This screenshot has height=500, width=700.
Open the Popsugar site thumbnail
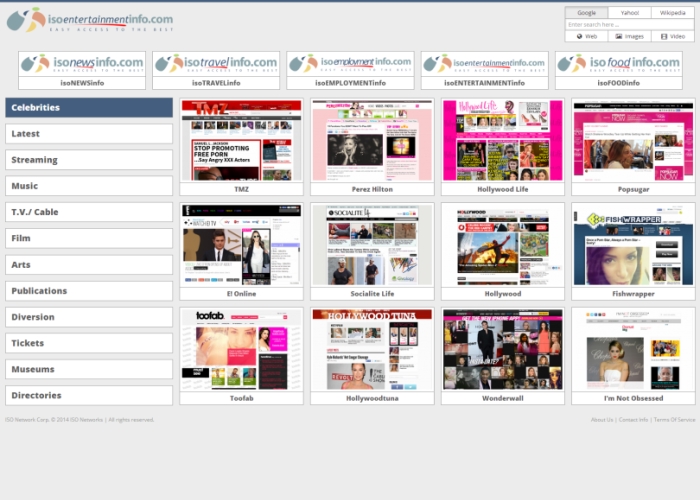(x=633, y=141)
